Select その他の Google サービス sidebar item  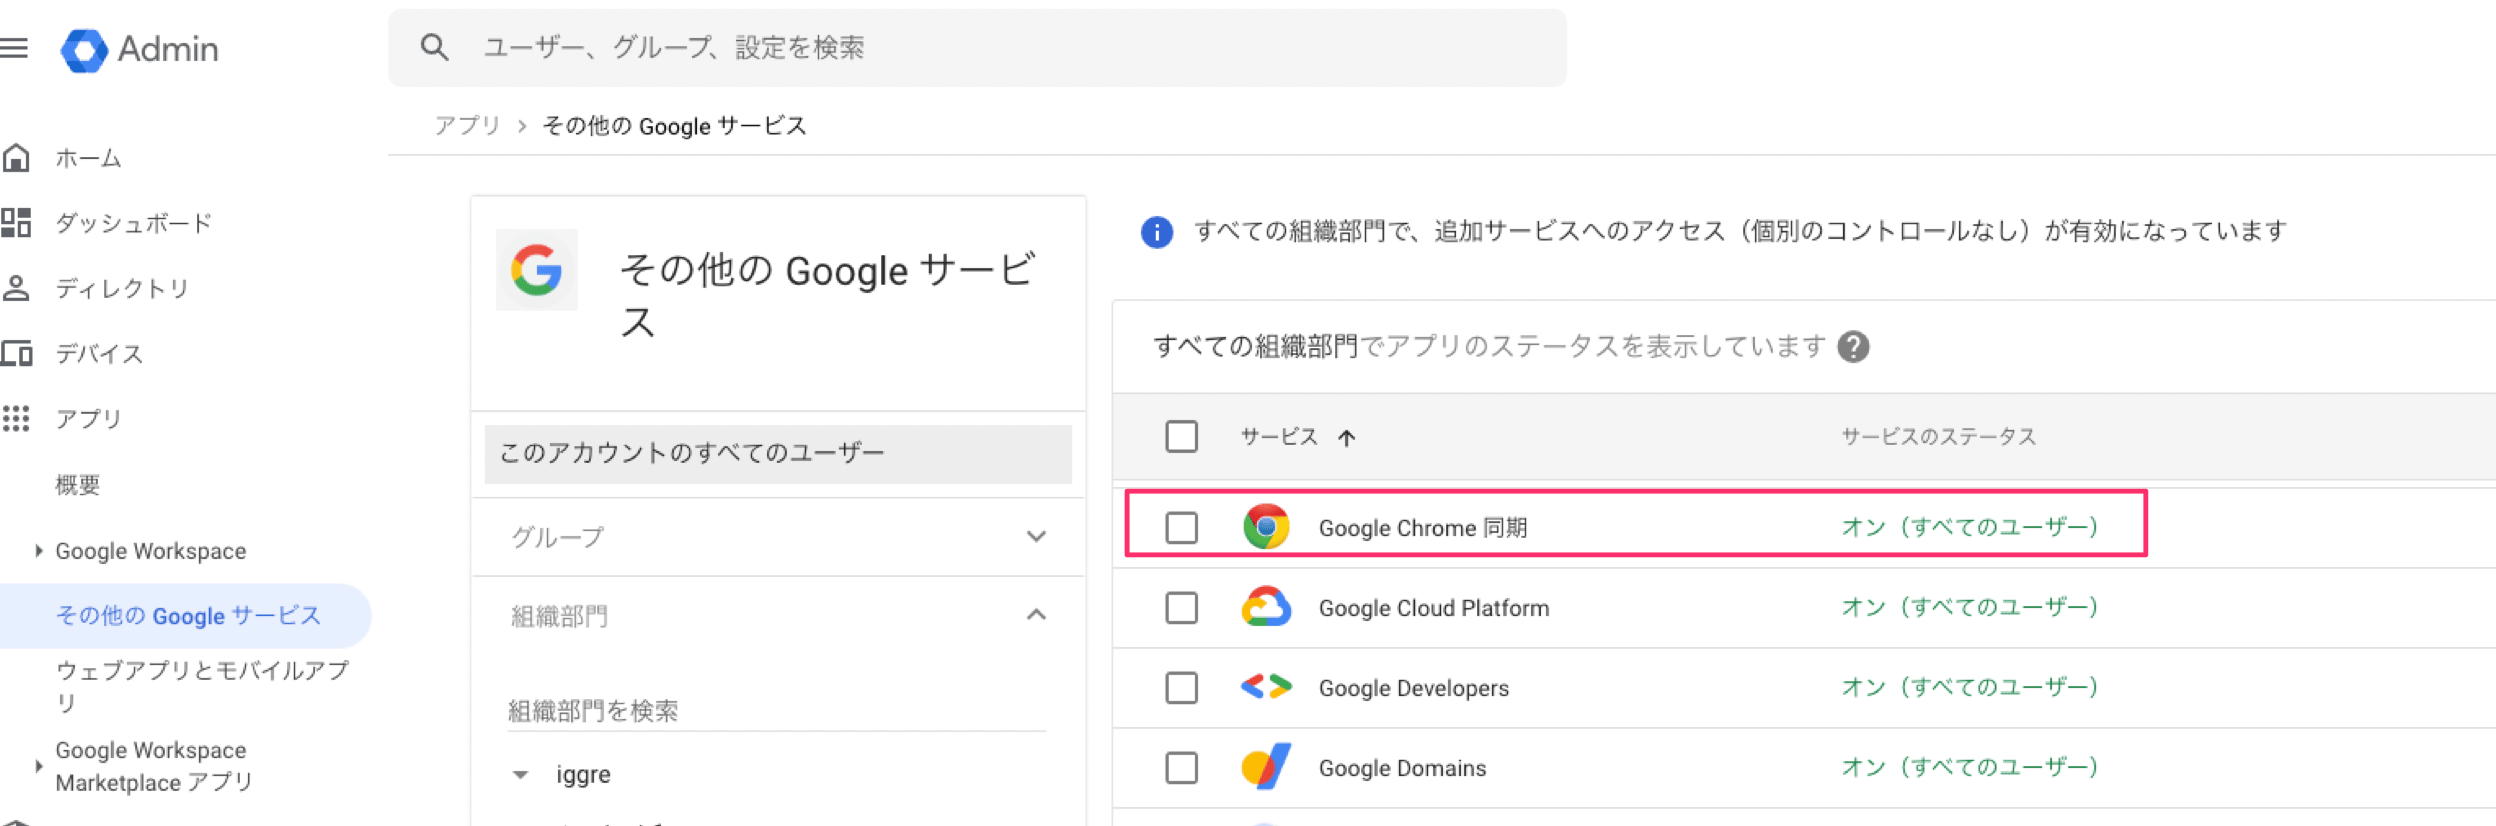click(x=185, y=616)
